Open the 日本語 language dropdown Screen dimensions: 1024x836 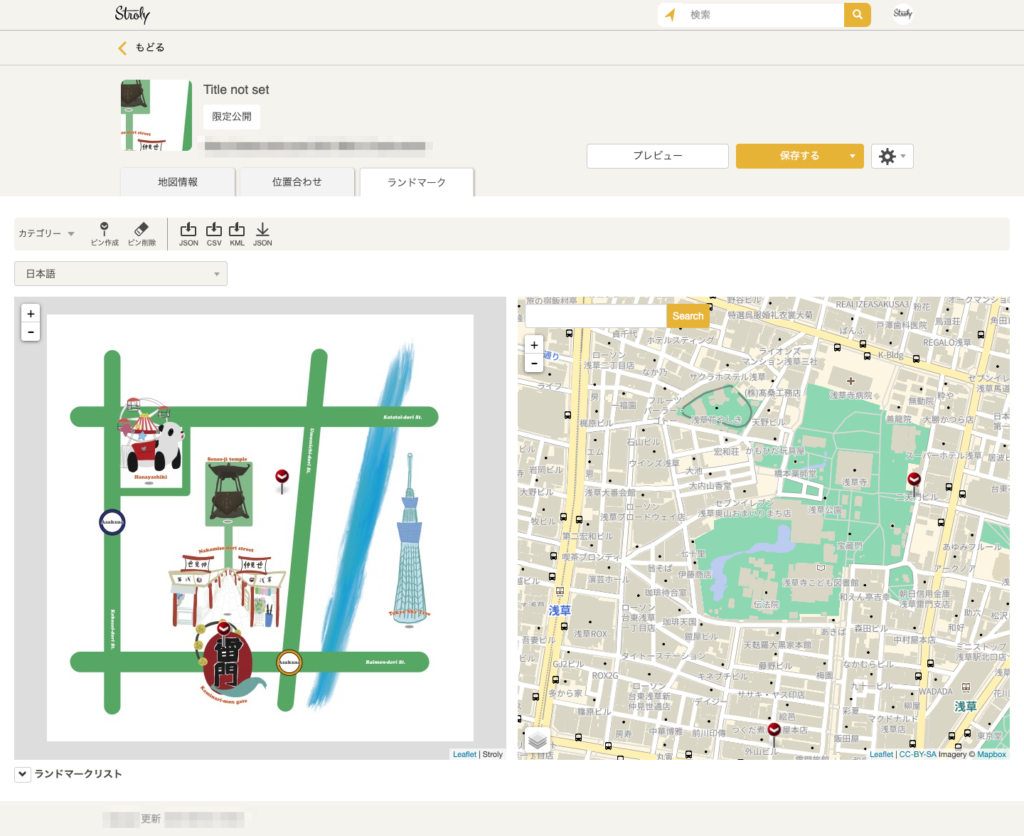(x=120, y=273)
